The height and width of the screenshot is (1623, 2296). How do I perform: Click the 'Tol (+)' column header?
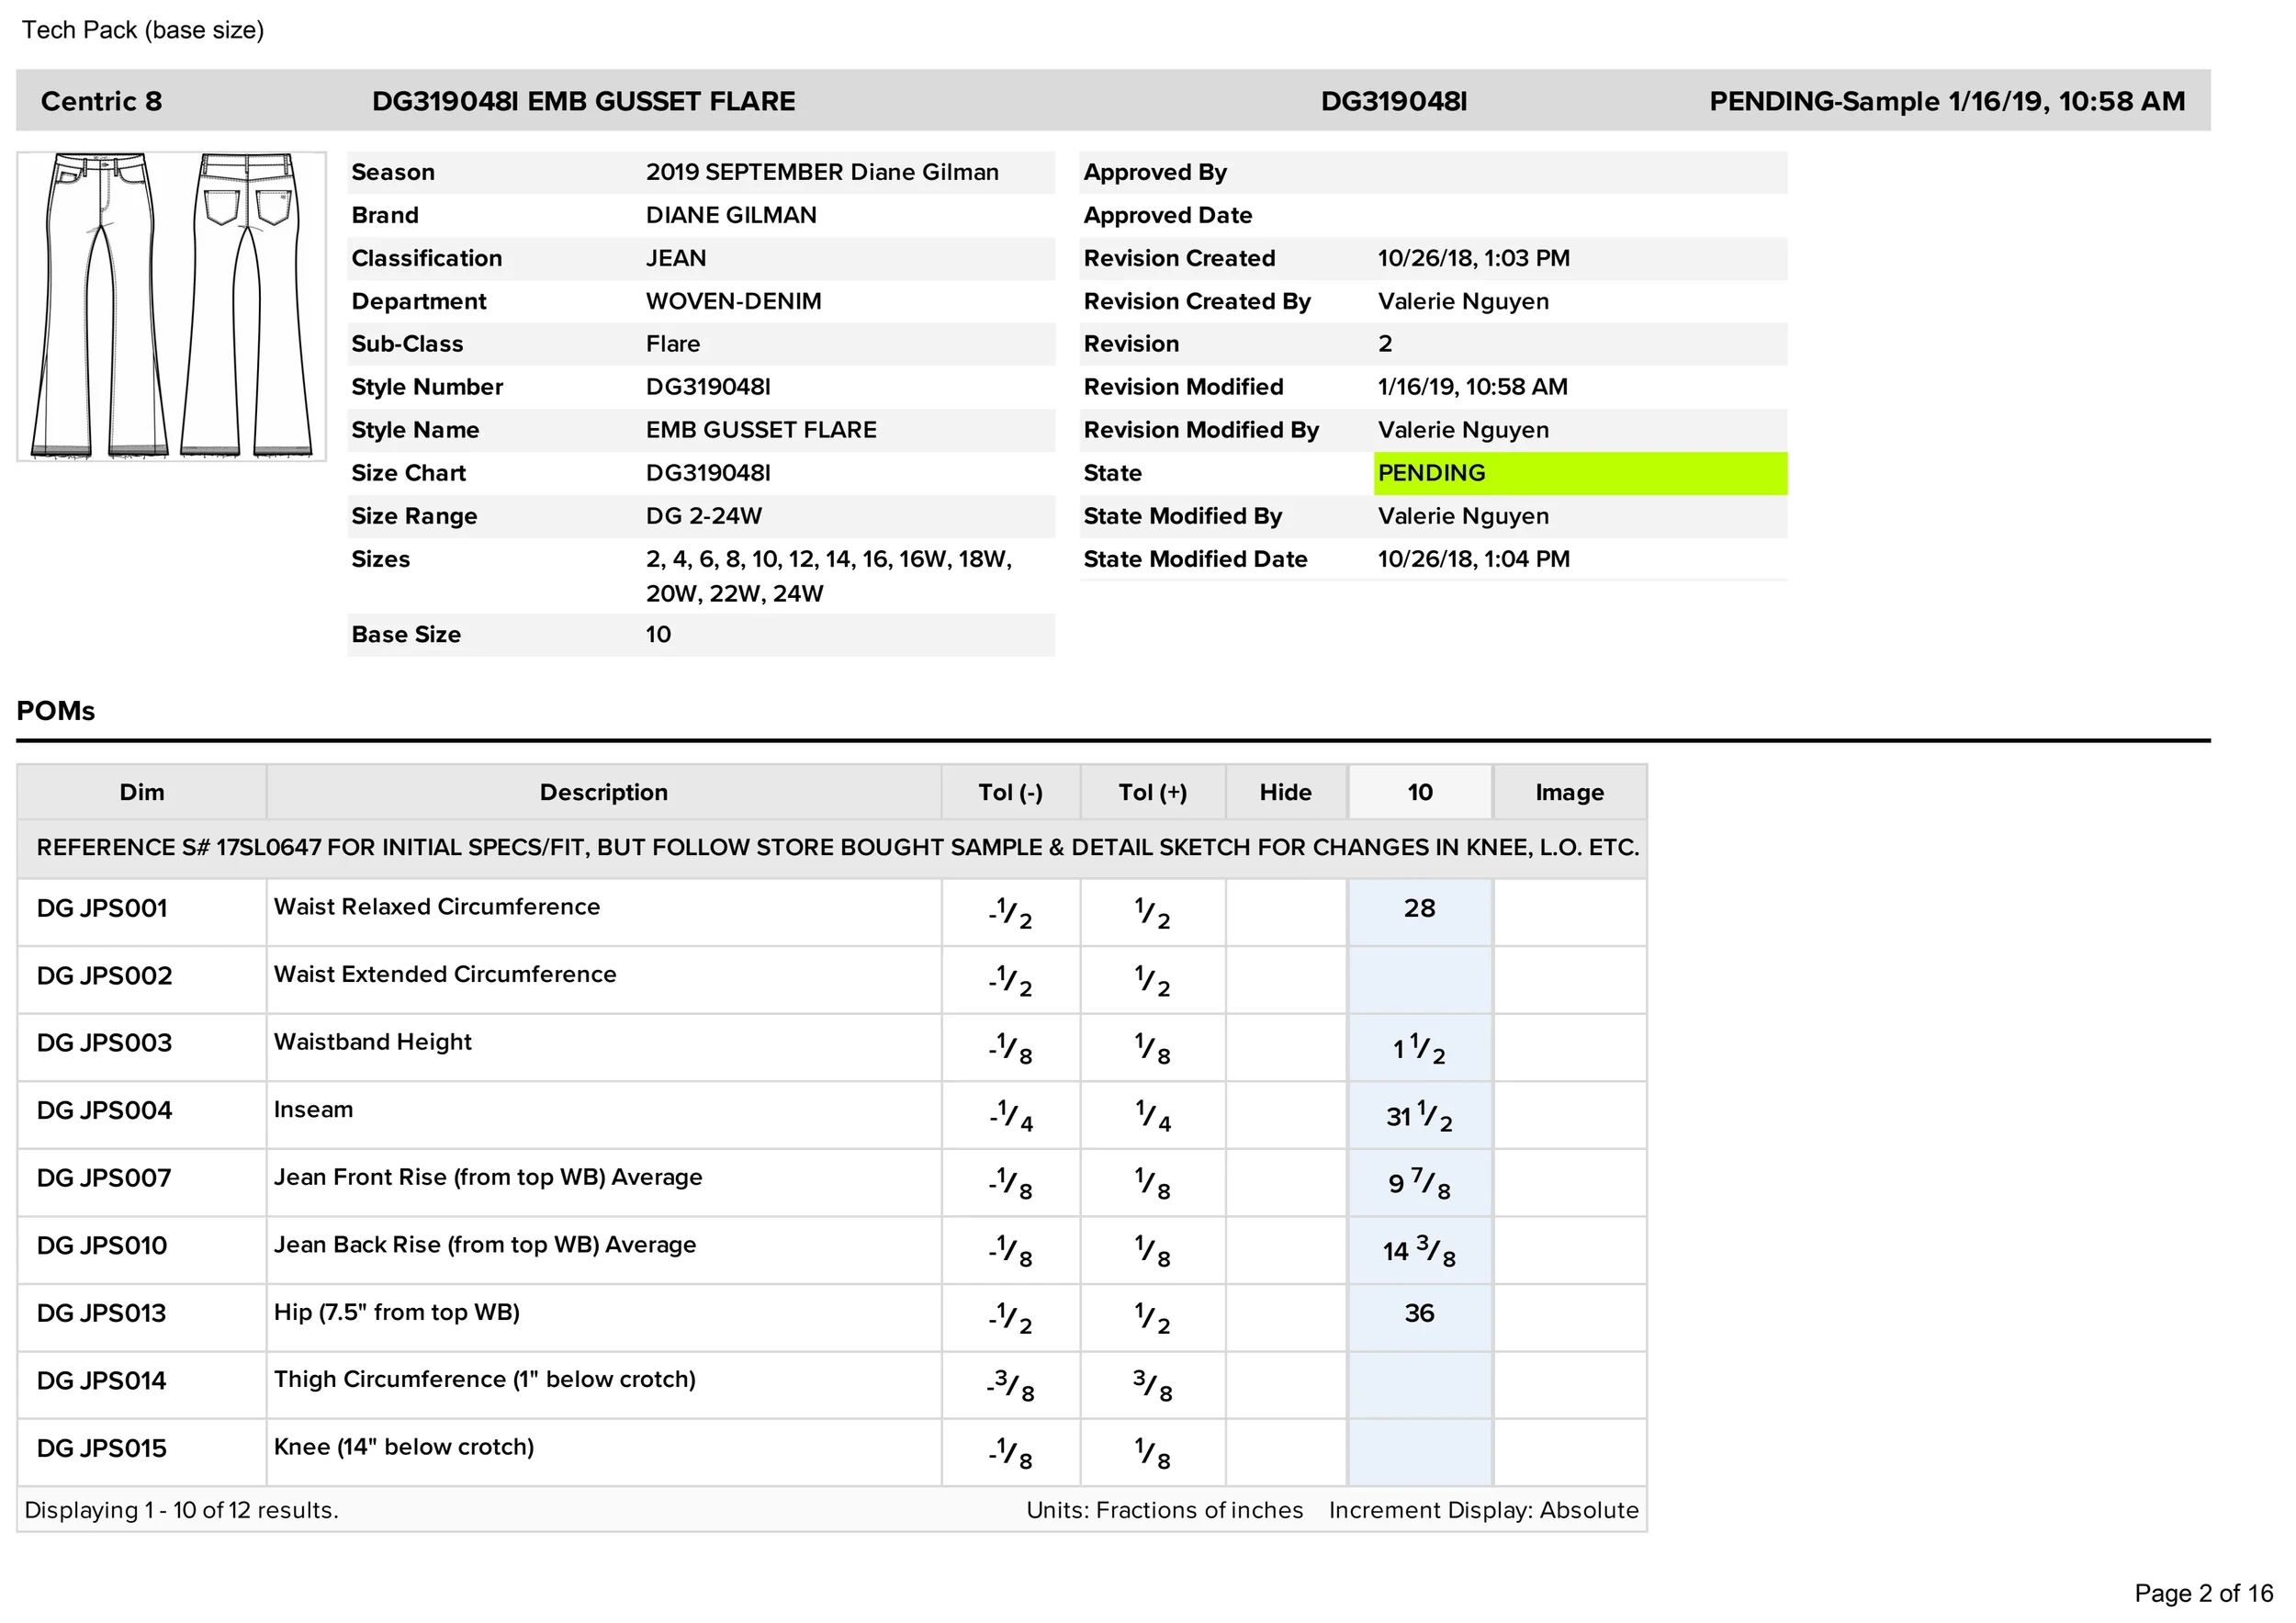click(x=1152, y=792)
